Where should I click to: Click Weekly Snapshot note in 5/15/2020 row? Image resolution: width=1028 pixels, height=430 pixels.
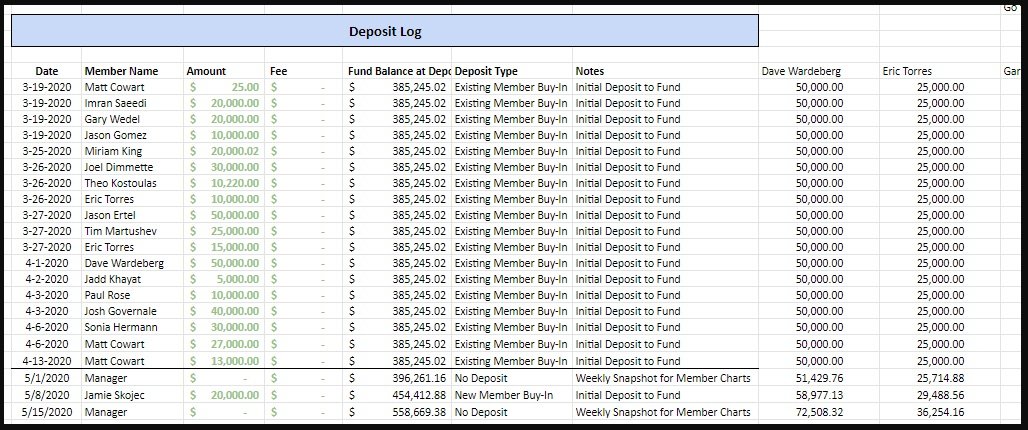pos(663,412)
